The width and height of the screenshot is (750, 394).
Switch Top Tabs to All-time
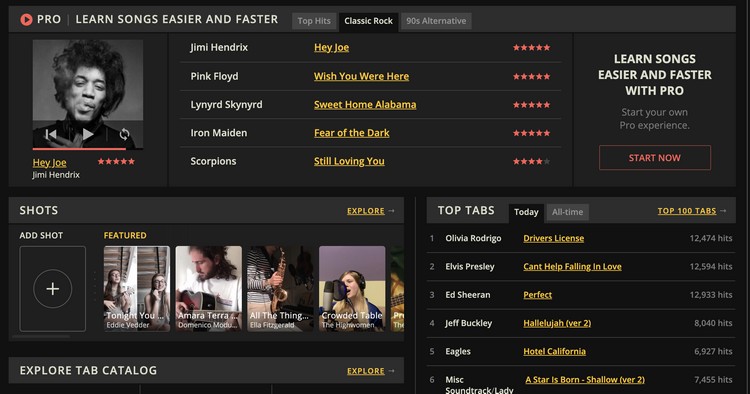tap(568, 212)
